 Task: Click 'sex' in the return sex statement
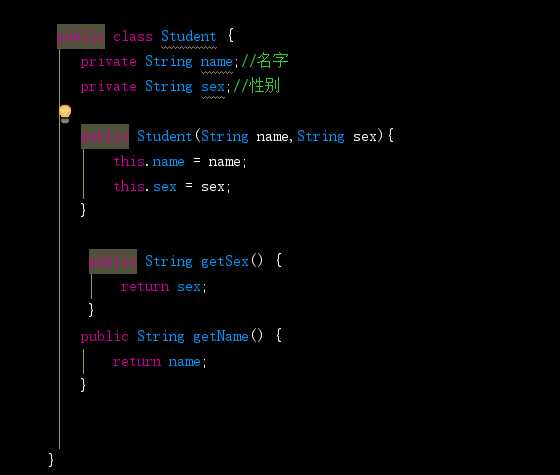tap(189, 287)
